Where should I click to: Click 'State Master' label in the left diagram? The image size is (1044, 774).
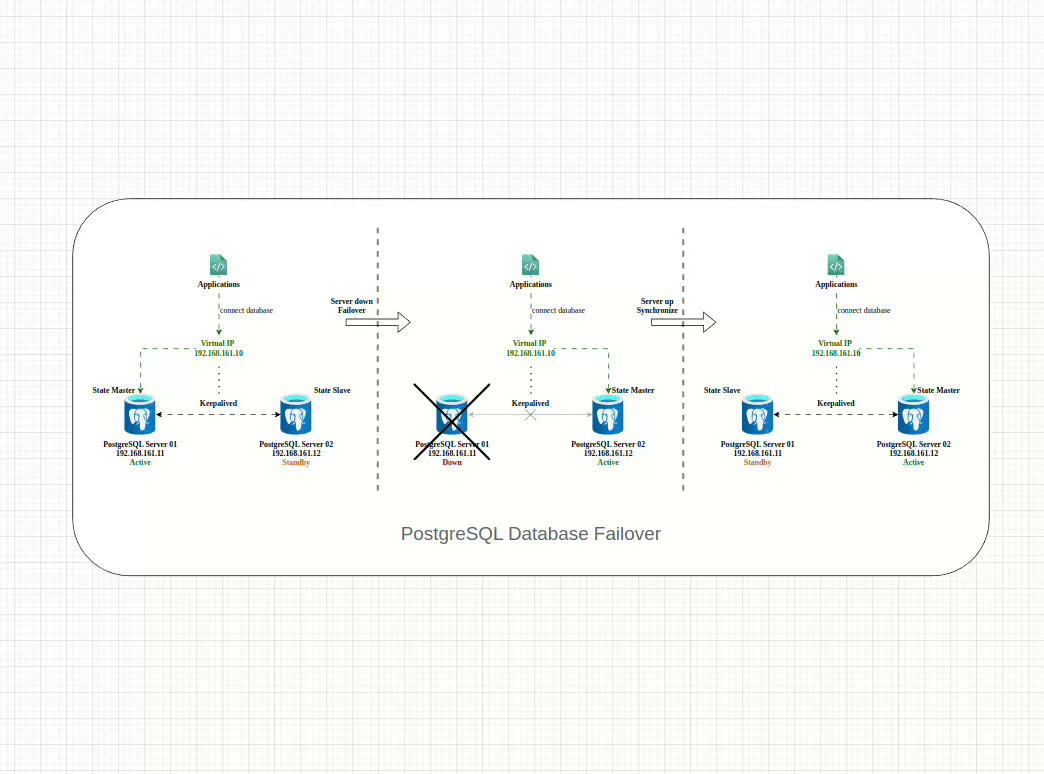pos(114,390)
